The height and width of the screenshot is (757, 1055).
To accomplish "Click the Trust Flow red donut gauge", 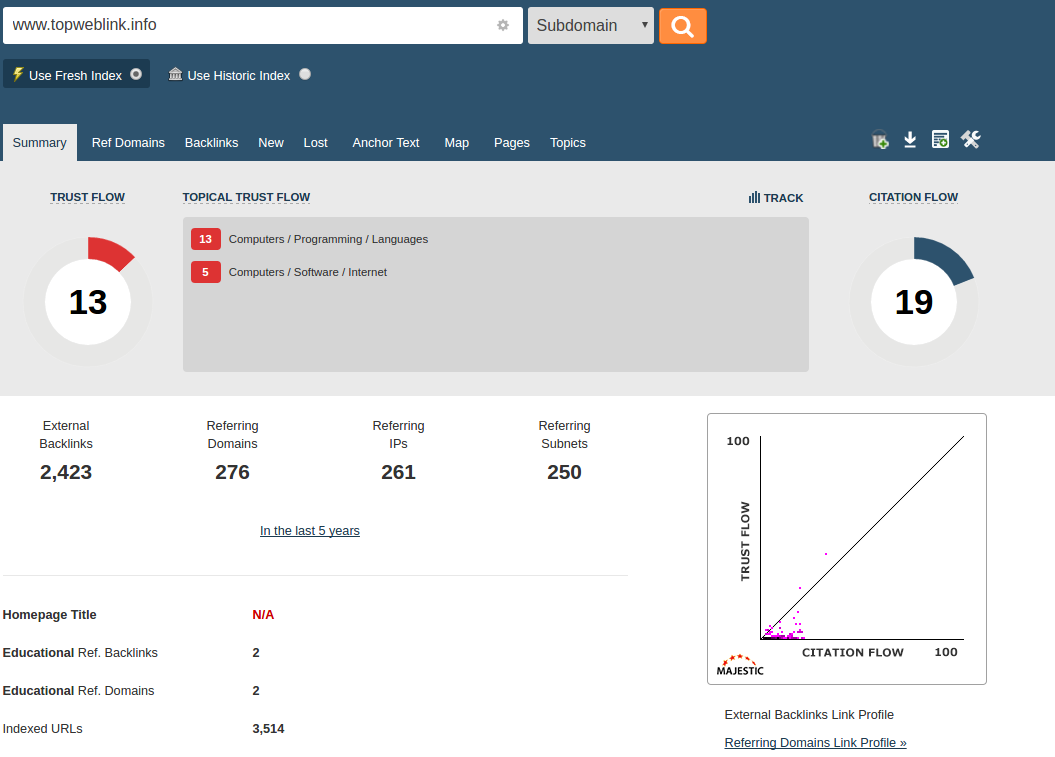I will [88, 301].
